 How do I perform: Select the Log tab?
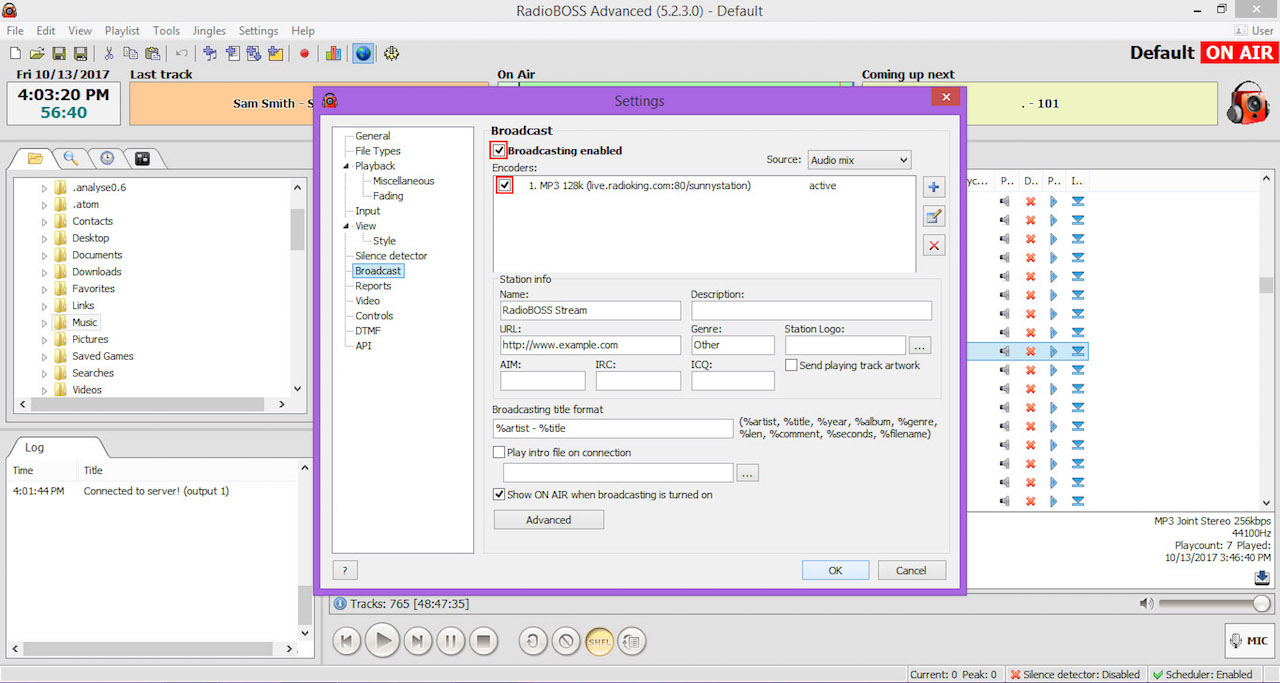click(34, 448)
